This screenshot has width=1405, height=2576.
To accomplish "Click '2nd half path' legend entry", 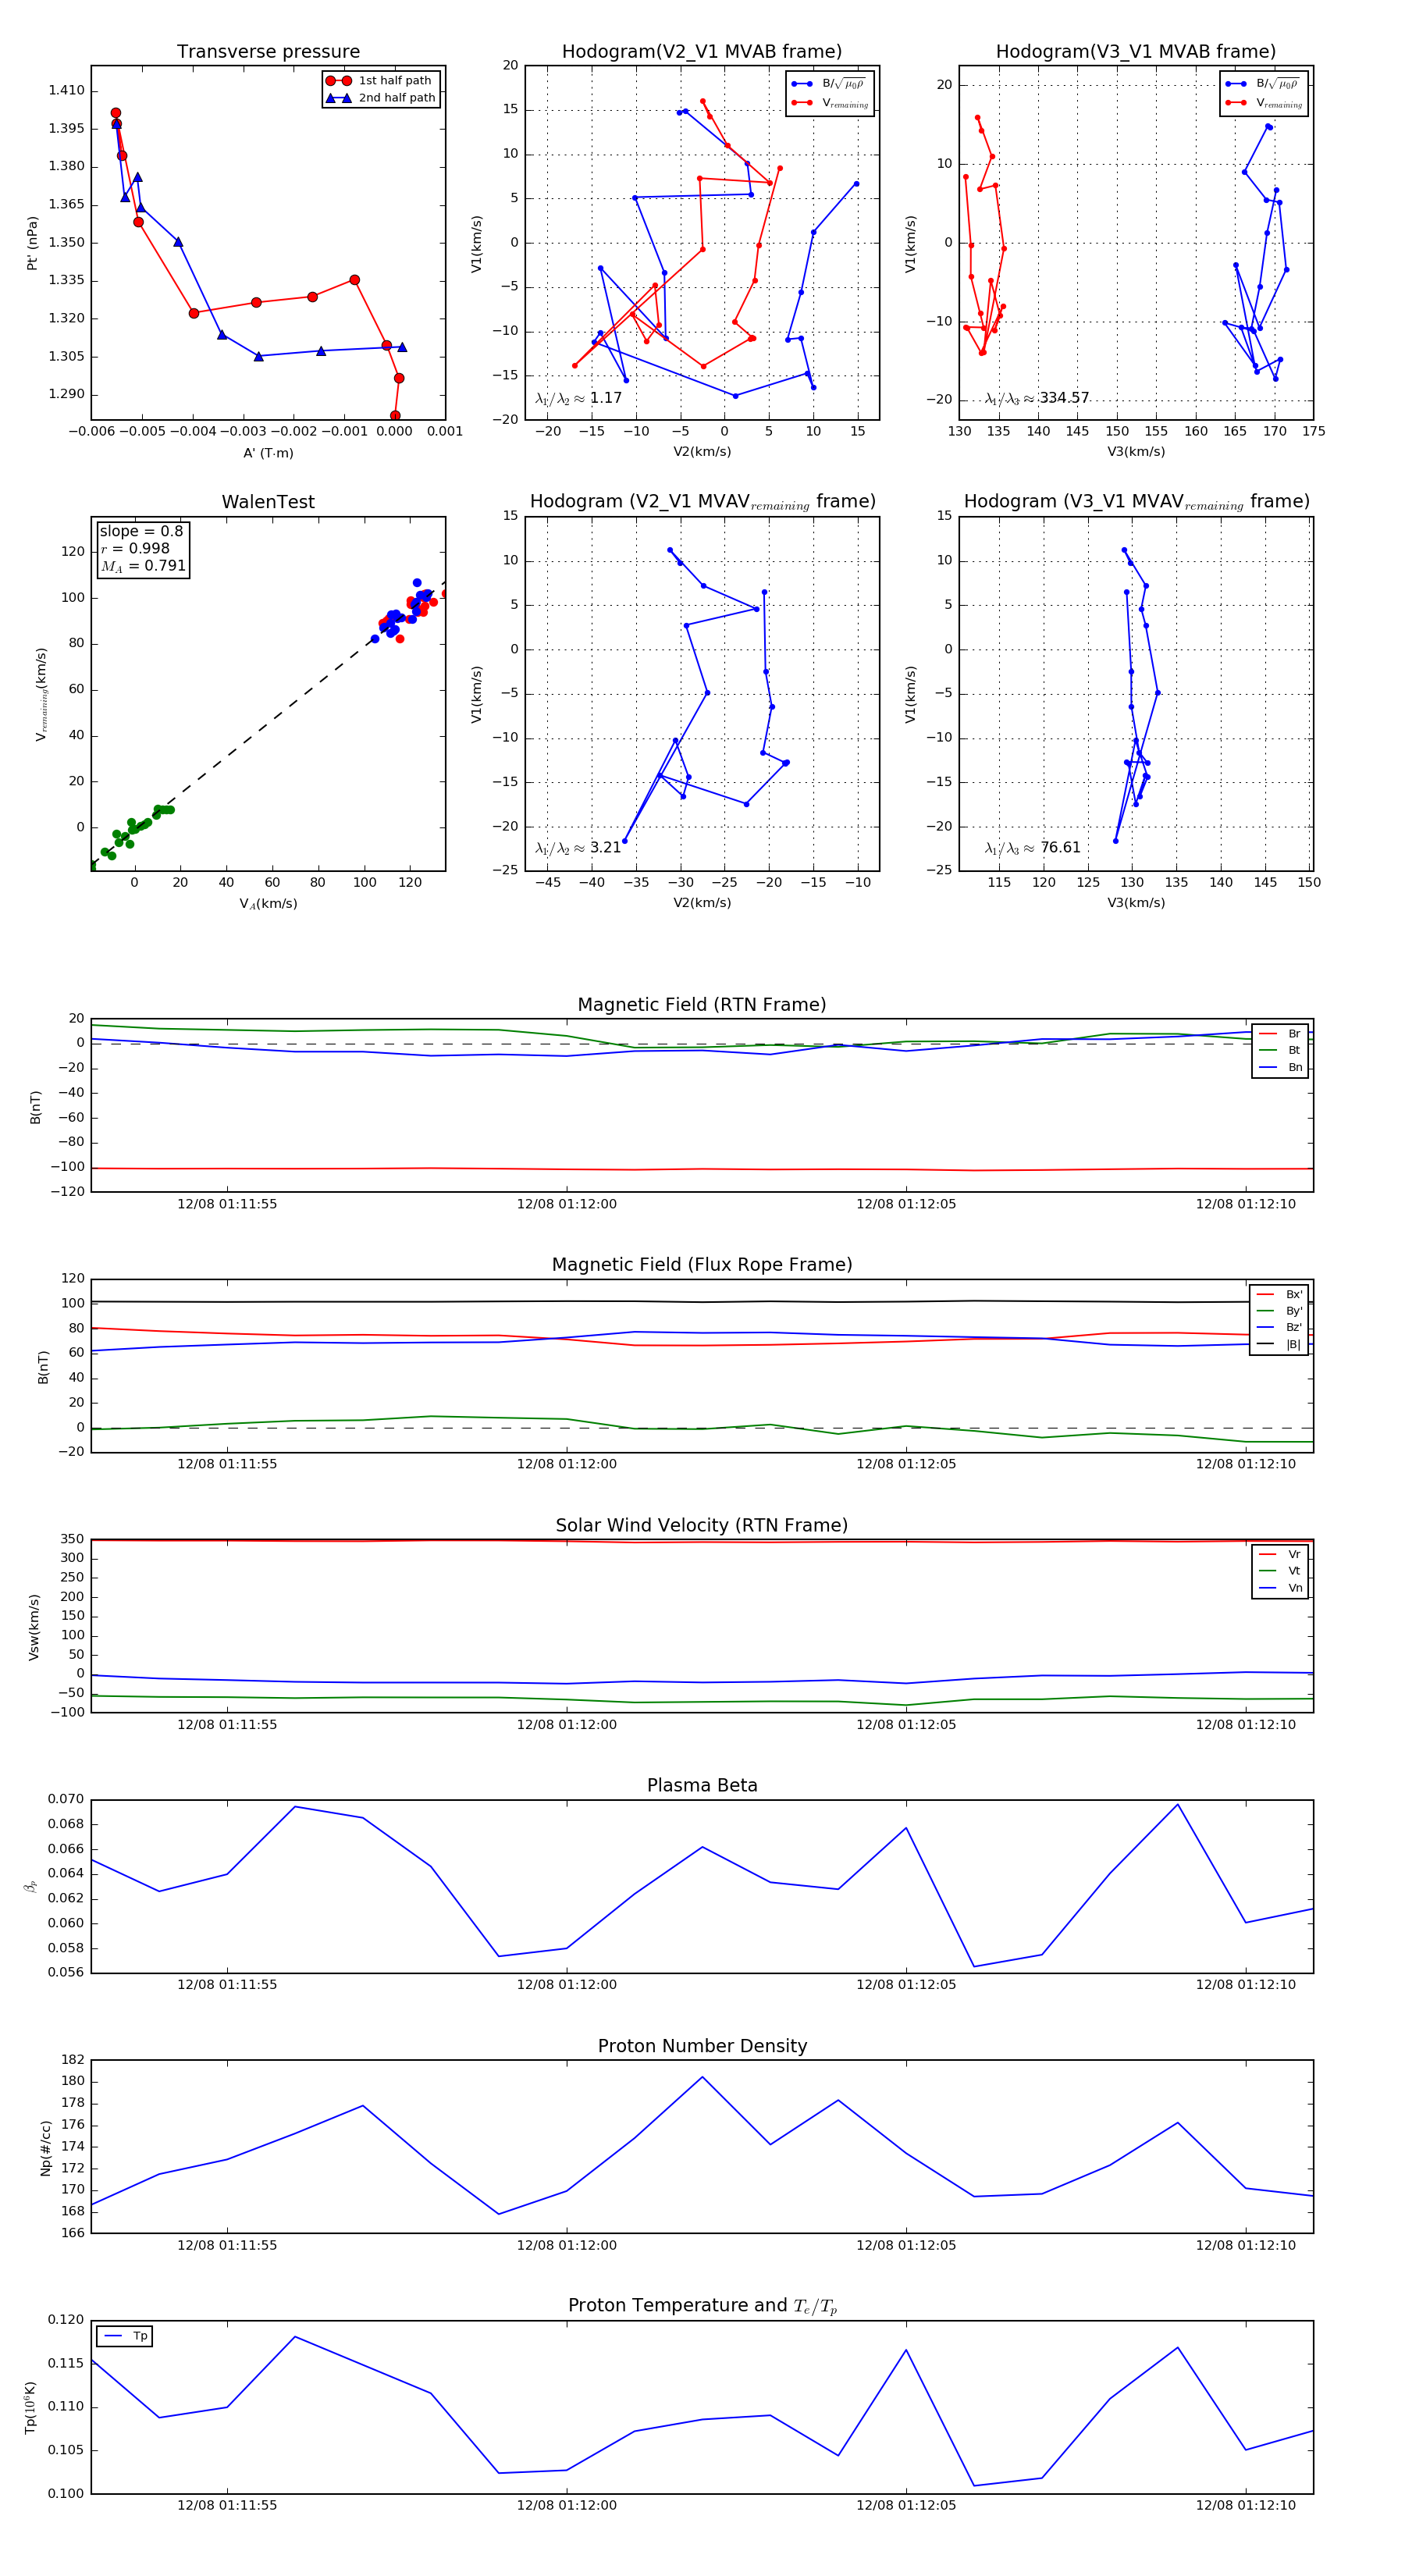I will pyautogui.click(x=380, y=98).
